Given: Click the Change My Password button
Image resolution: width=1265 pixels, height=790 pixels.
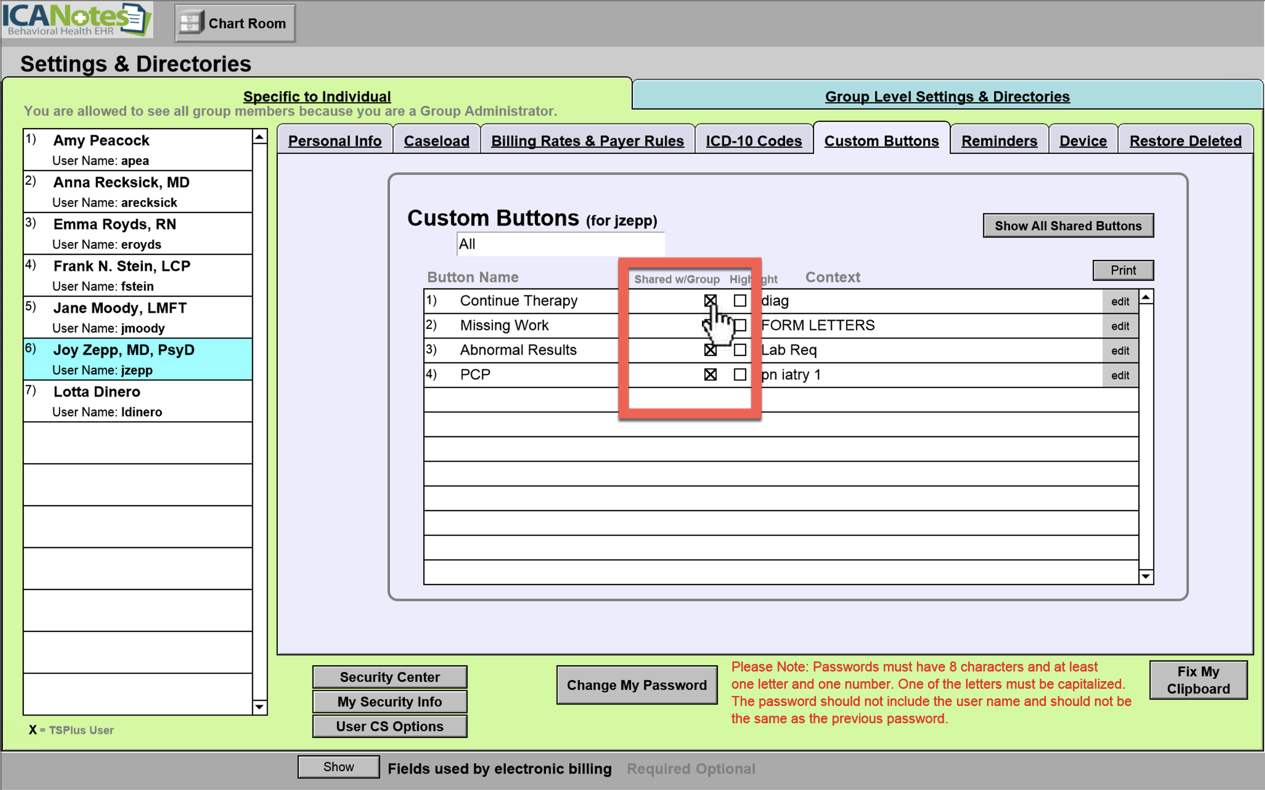Looking at the screenshot, I should pyautogui.click(x=636, y=685).
